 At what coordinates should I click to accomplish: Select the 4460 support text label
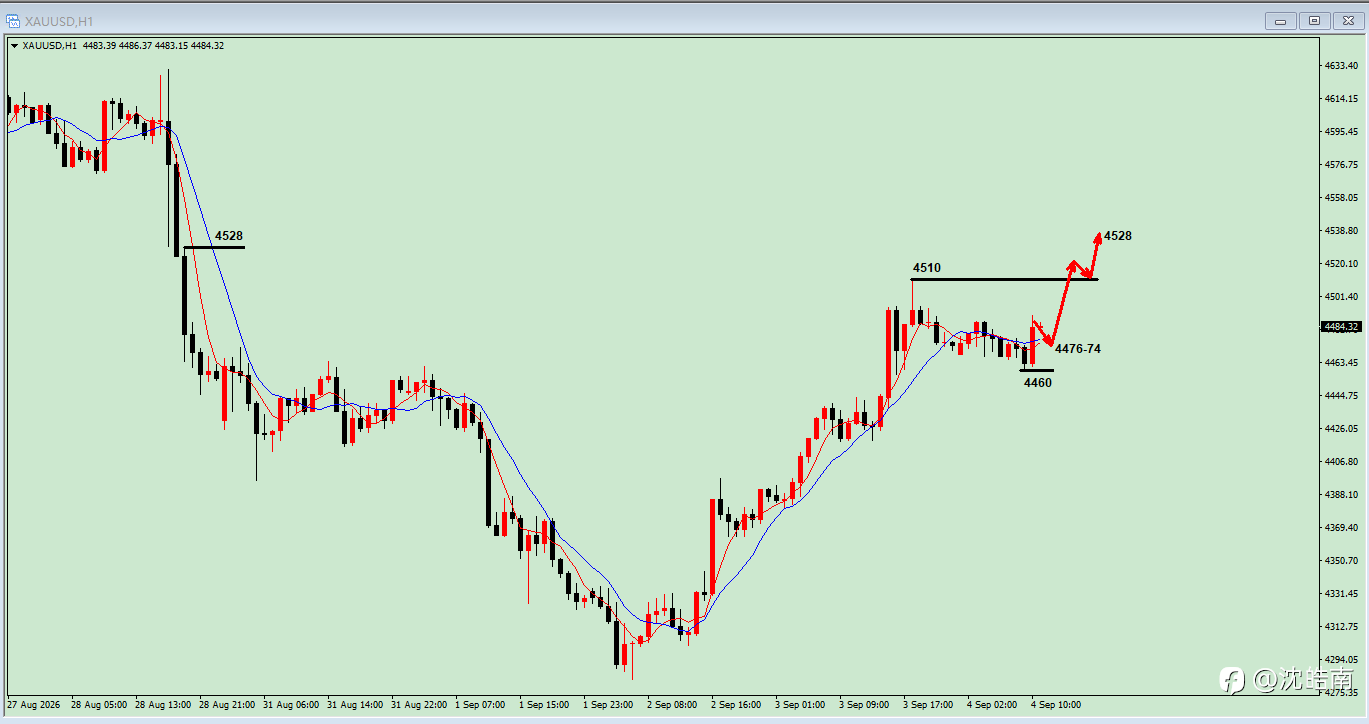1038,382
